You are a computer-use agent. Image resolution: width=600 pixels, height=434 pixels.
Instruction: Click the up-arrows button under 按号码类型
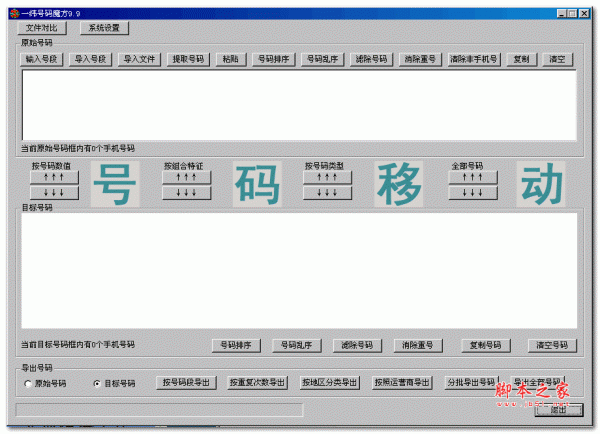pyautogui.click(x=327, y=177)
